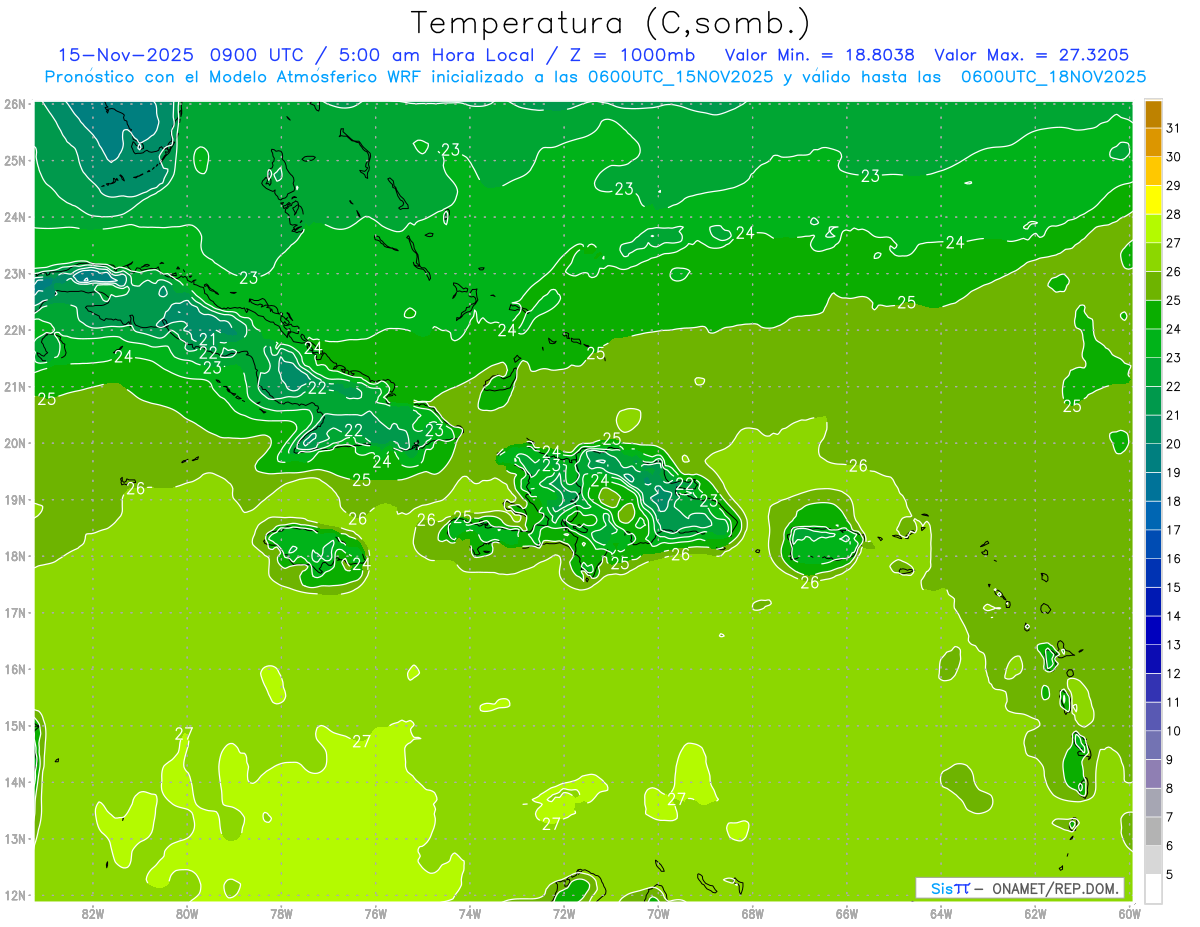Click the teal legend swatch between 19 and 20
Image resolution: width=1200 pixels, height=927 pixels.
pos(1153,458)
